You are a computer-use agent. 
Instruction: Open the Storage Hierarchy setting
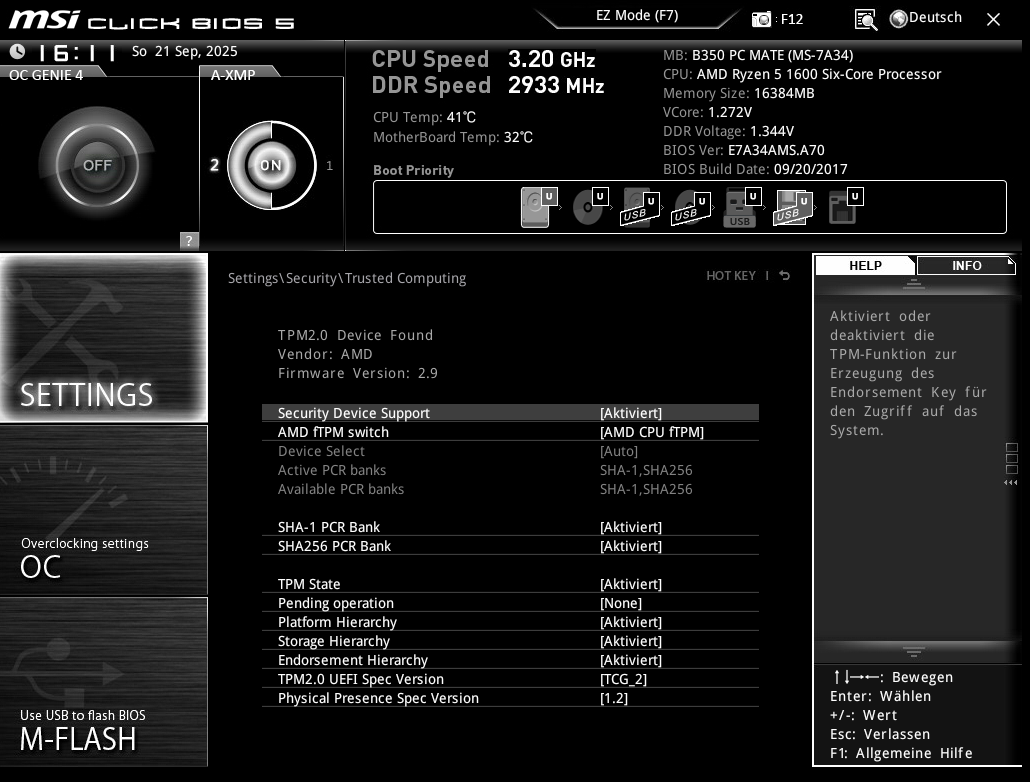pos(510,641)
